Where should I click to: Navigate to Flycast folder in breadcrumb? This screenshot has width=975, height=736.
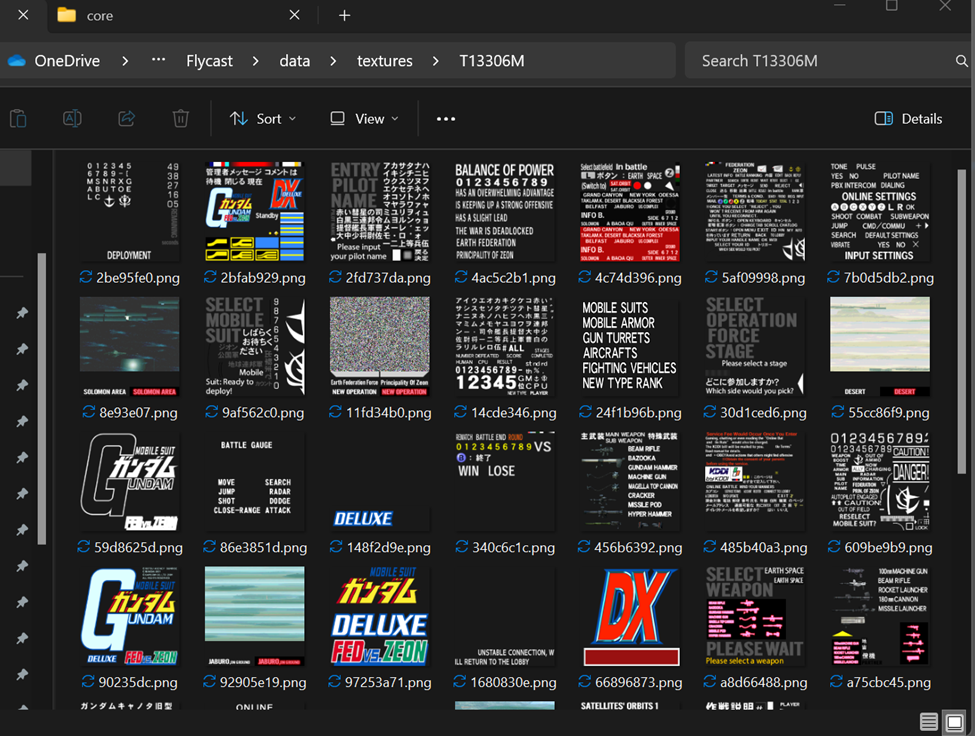[x=210, y=61]
